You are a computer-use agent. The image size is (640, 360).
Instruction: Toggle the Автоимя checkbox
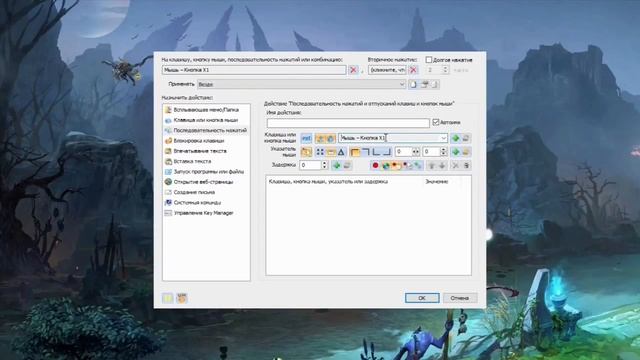pyautogui.click(x=436, y=122)
